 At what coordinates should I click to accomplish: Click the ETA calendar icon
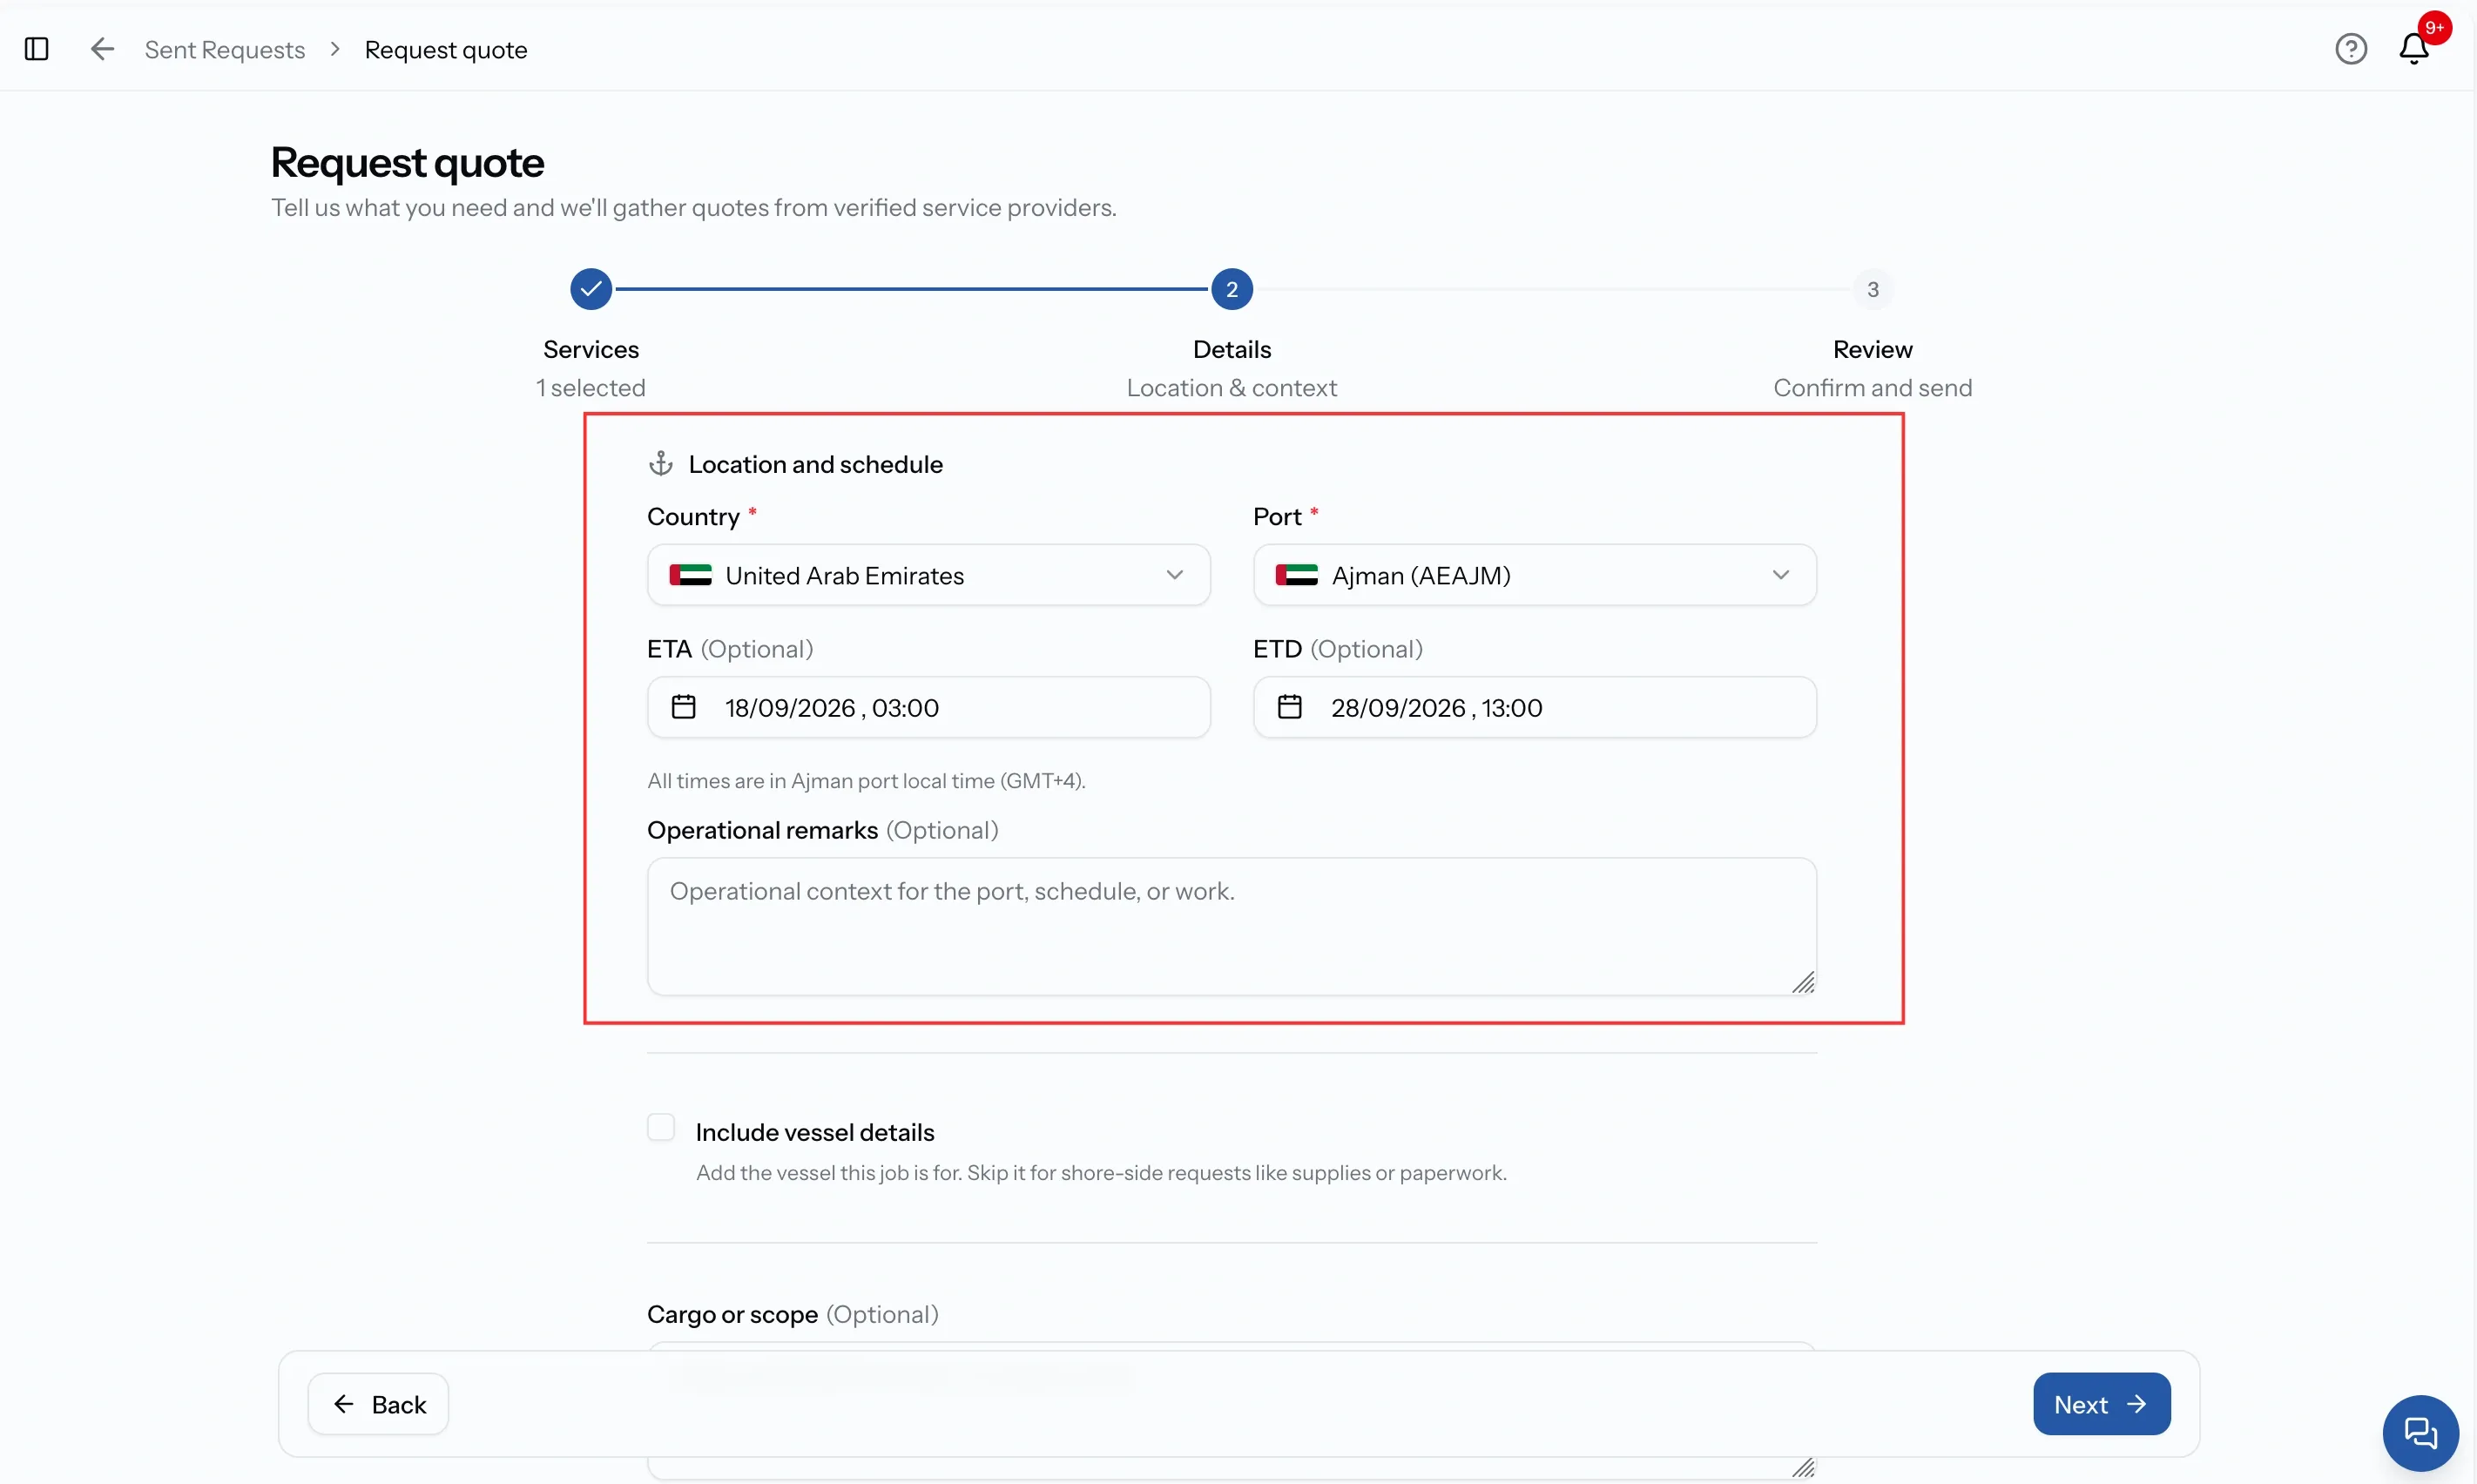[x=683, y=707]
